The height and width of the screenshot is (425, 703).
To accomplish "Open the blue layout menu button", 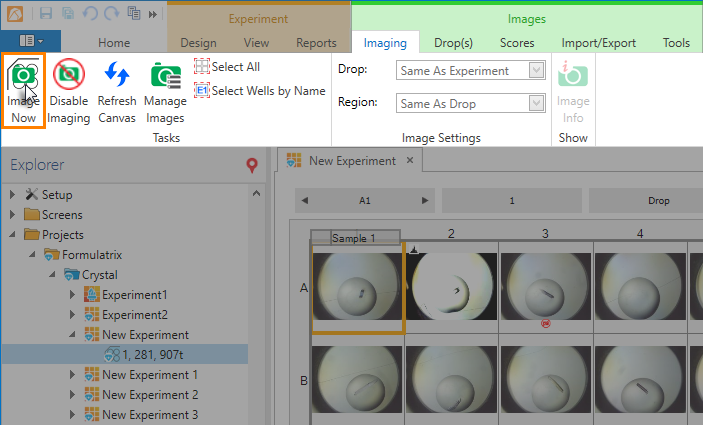I will [31, 41].
